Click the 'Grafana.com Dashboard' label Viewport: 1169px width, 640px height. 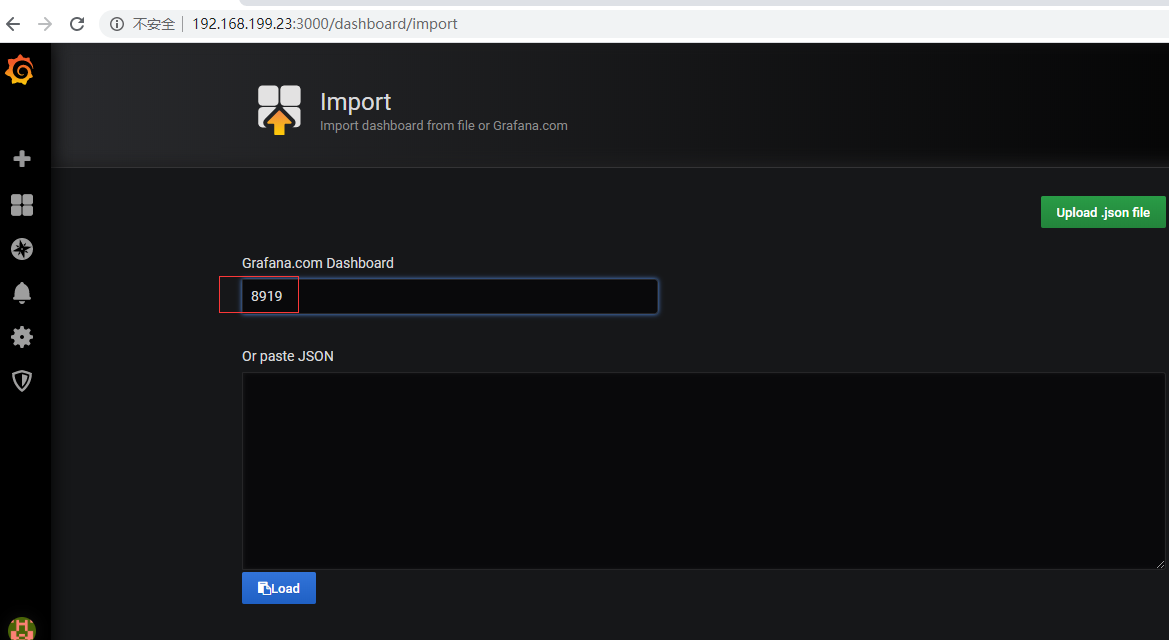click(318, 263)
